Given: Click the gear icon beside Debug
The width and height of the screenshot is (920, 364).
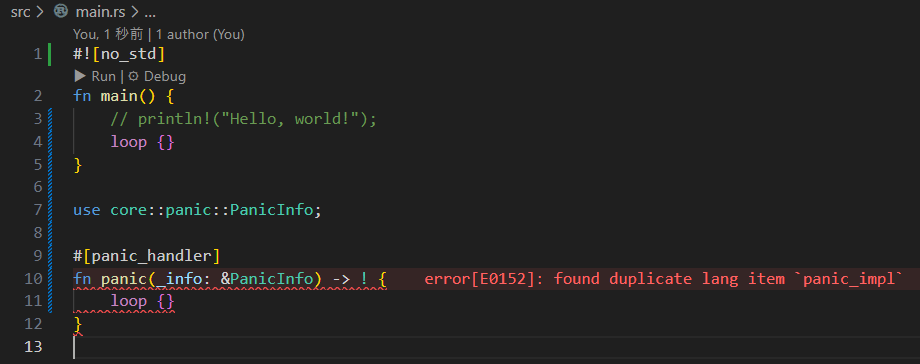Looking at the screenshot, I should click(133, 76).
